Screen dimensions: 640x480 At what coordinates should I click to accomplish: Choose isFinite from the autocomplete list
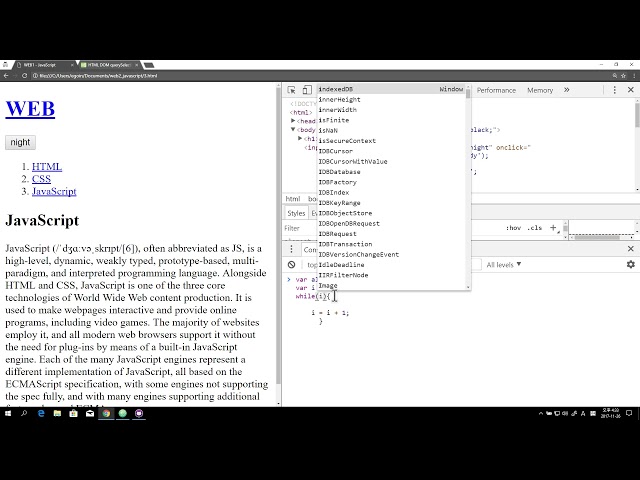tap(391, 120)
